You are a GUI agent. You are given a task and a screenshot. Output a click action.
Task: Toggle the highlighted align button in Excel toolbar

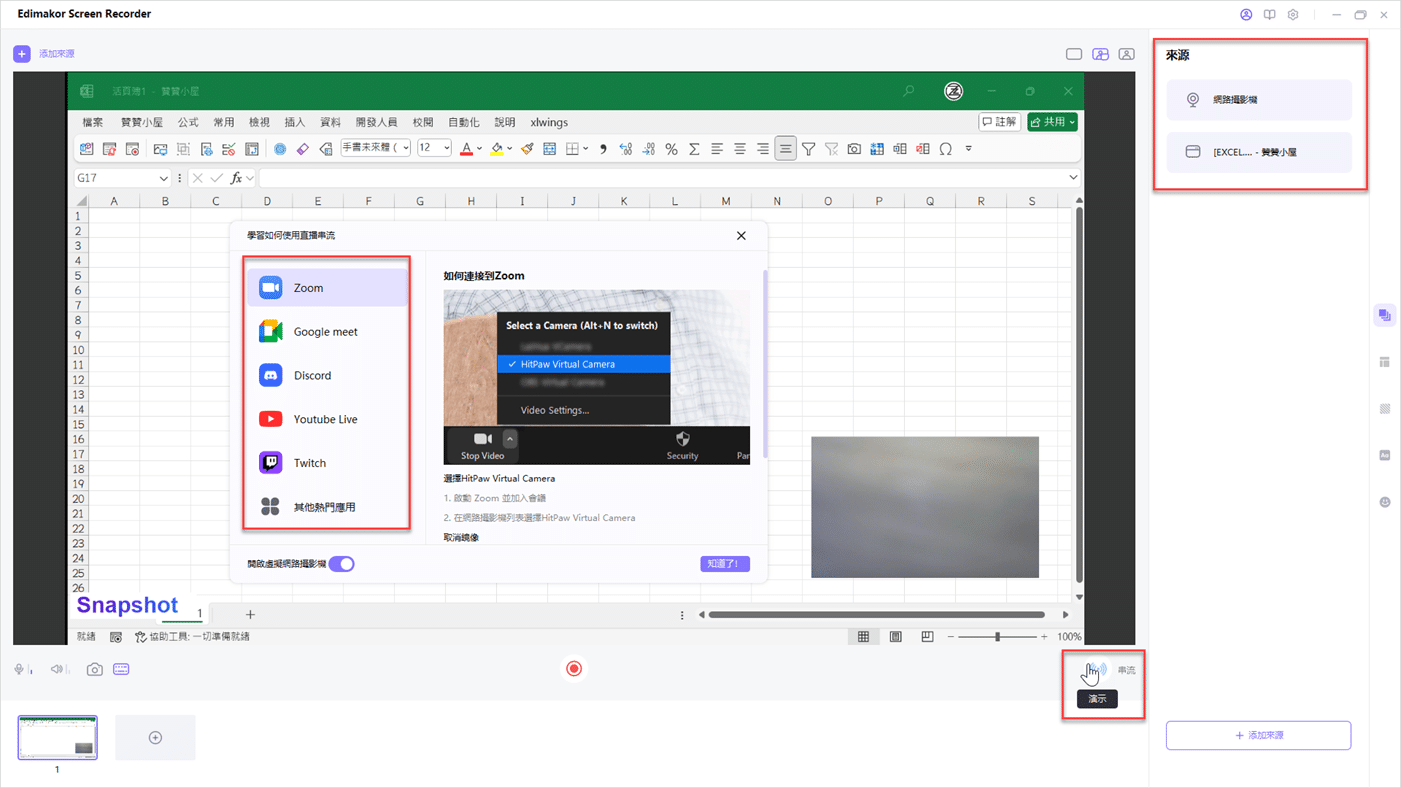tap(786, 149)
